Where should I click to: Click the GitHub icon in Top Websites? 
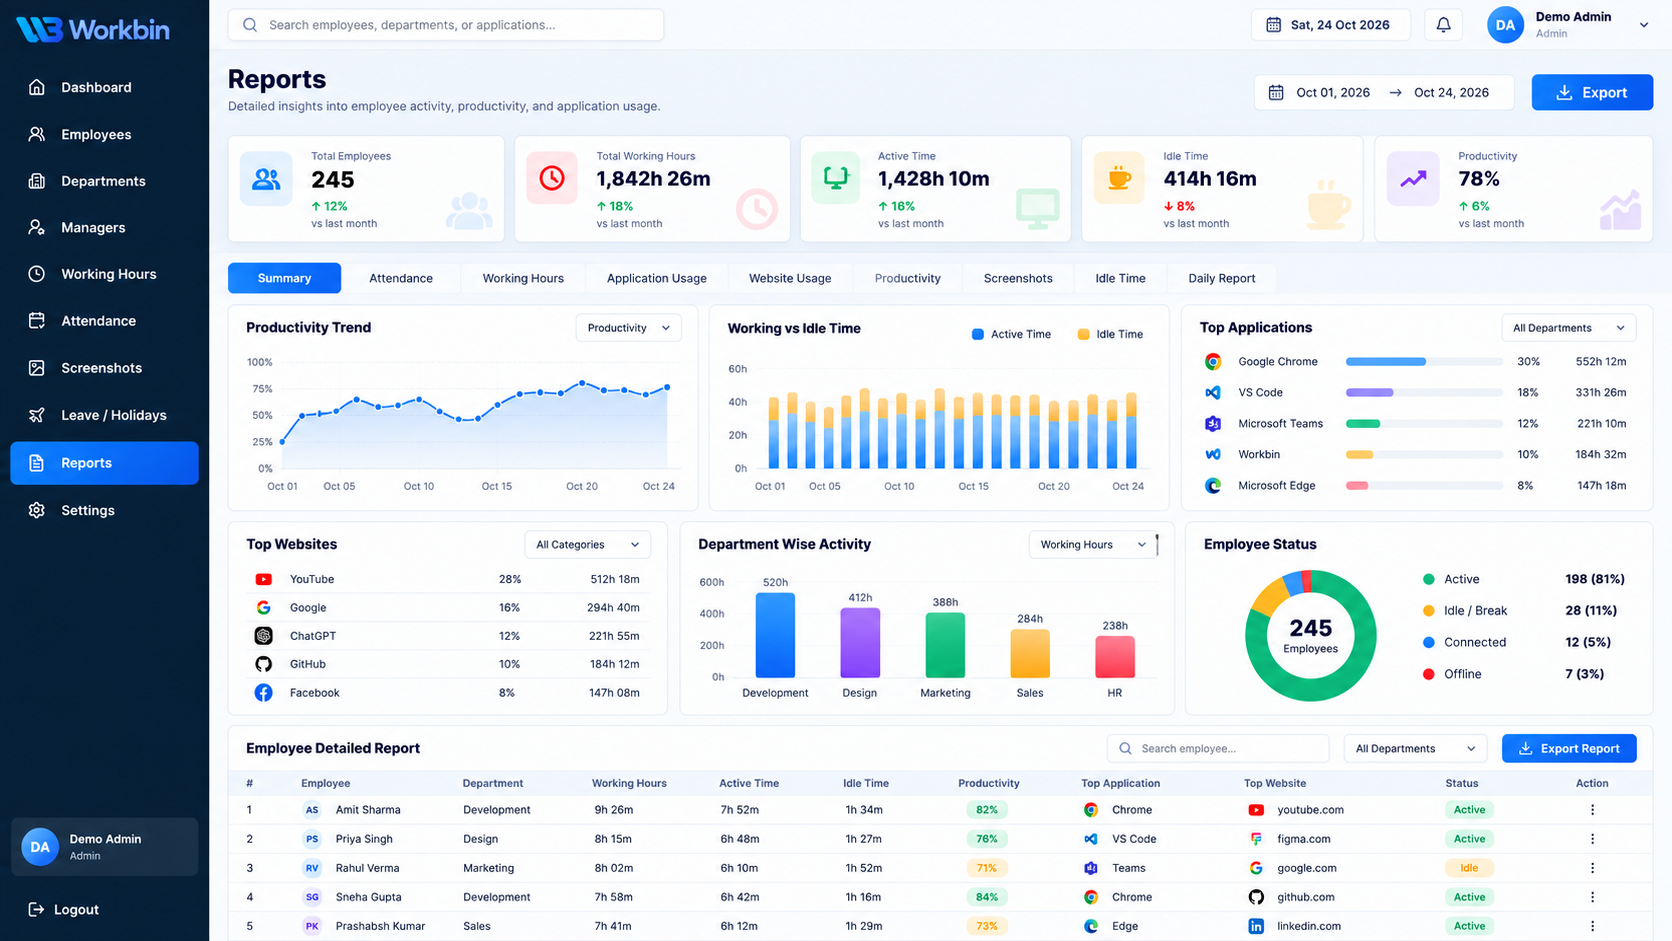point(263,664)
